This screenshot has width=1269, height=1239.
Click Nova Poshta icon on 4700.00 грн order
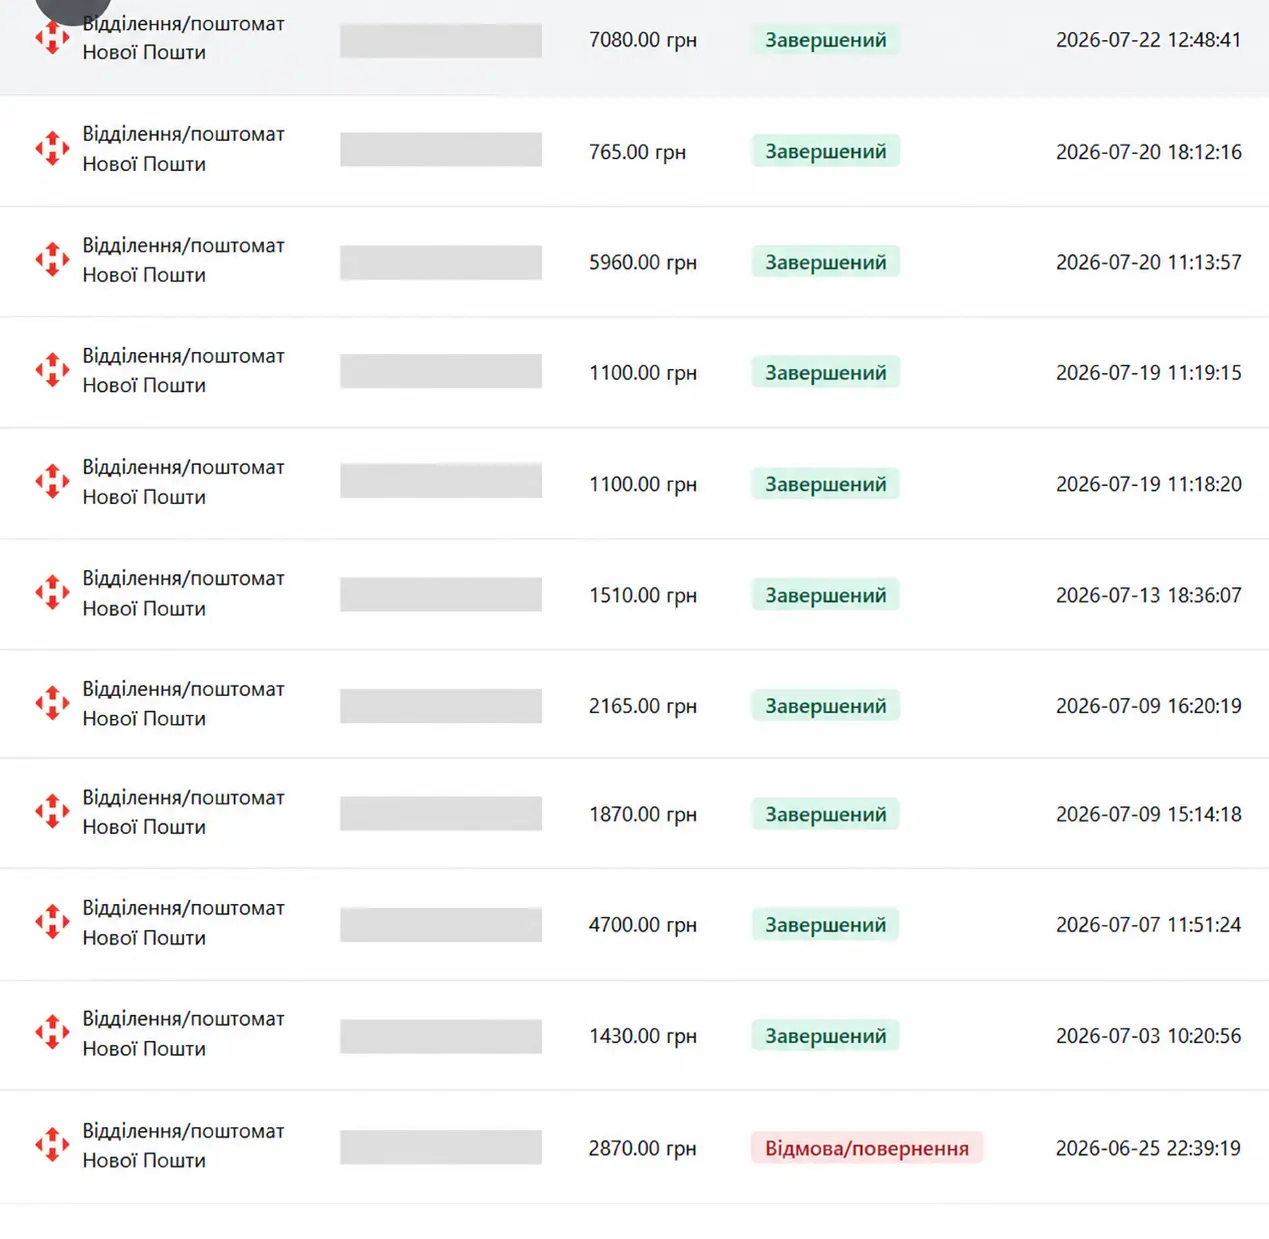tap(52, 923)
